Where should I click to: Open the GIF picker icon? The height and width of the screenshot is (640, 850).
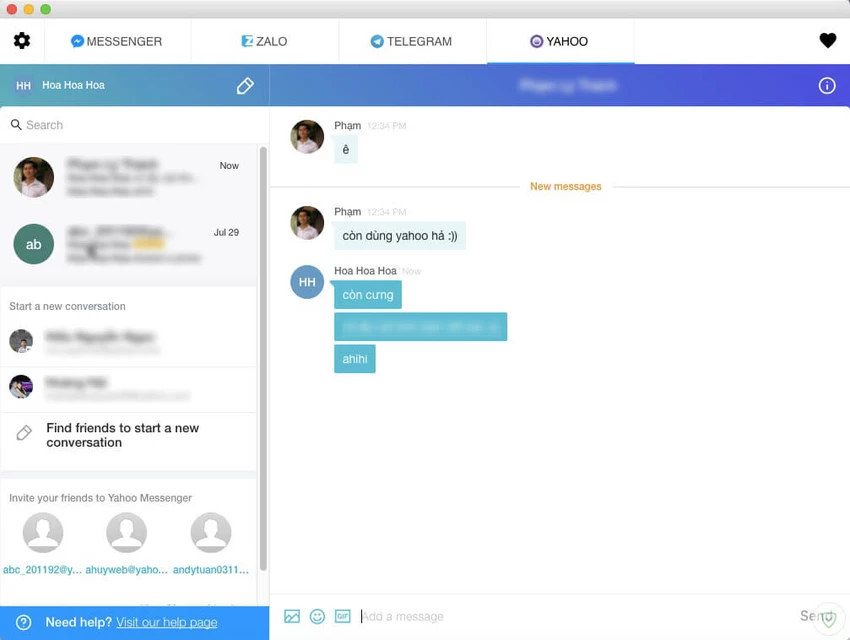pos(343,616)
